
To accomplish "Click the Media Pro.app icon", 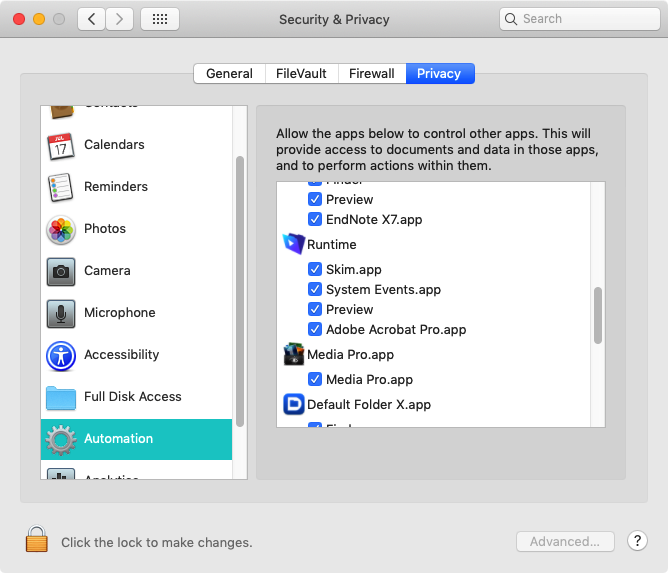I will click(294, 354).
